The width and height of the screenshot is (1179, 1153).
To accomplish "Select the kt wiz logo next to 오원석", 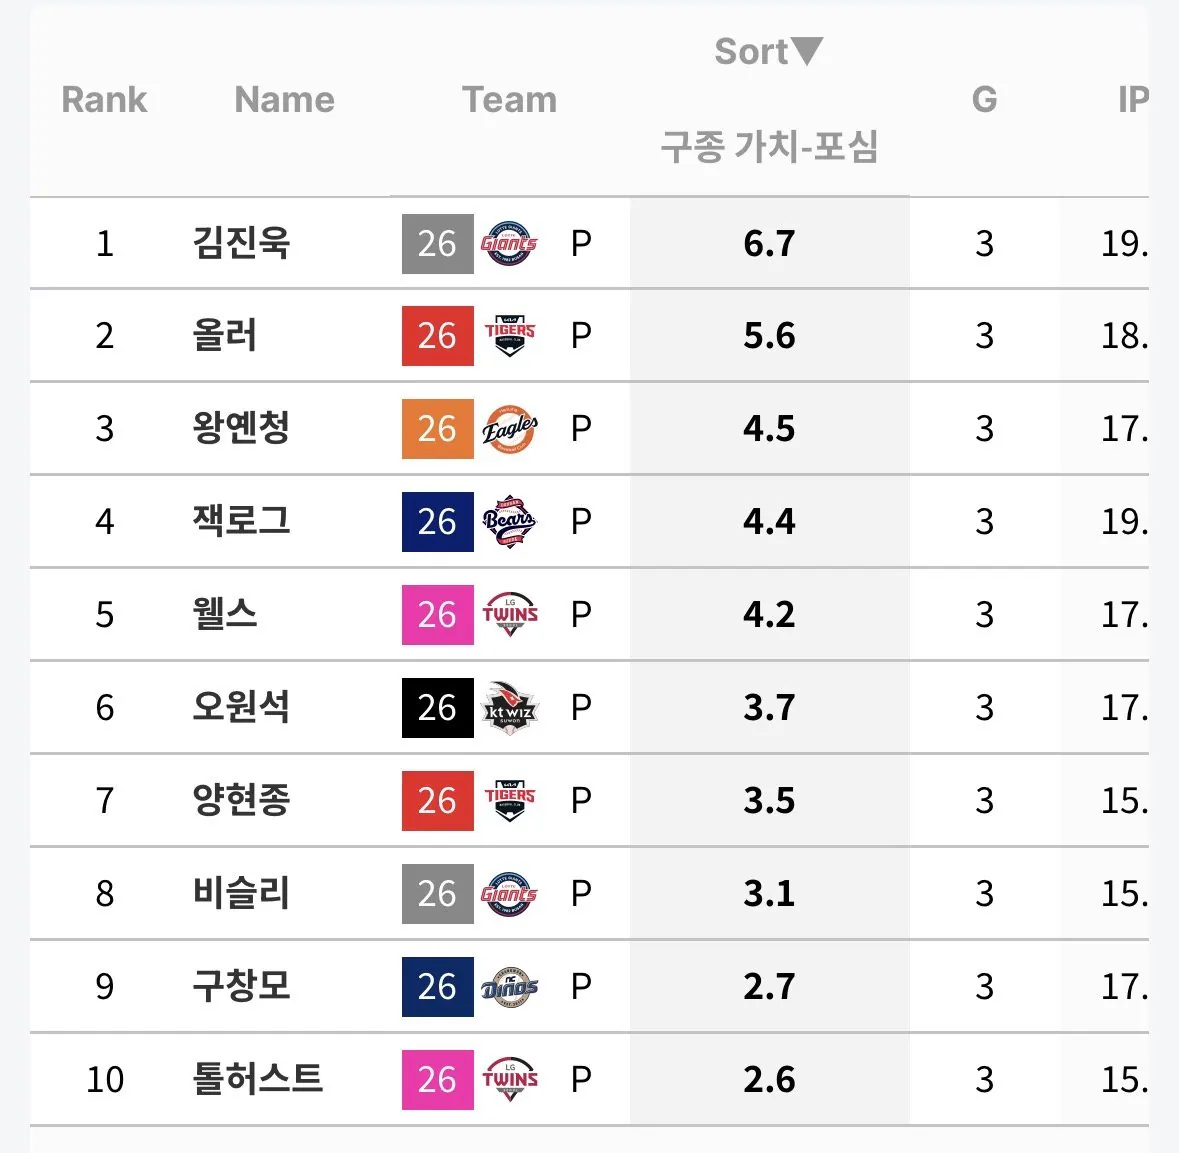I will click(510, 707).
